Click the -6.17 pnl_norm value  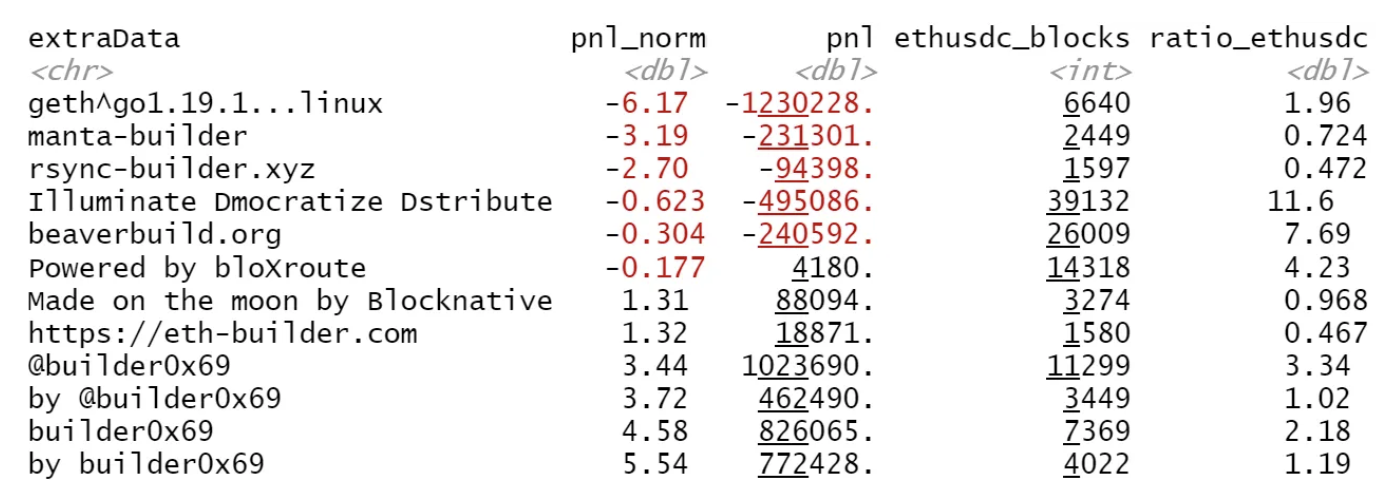[655, 103]
